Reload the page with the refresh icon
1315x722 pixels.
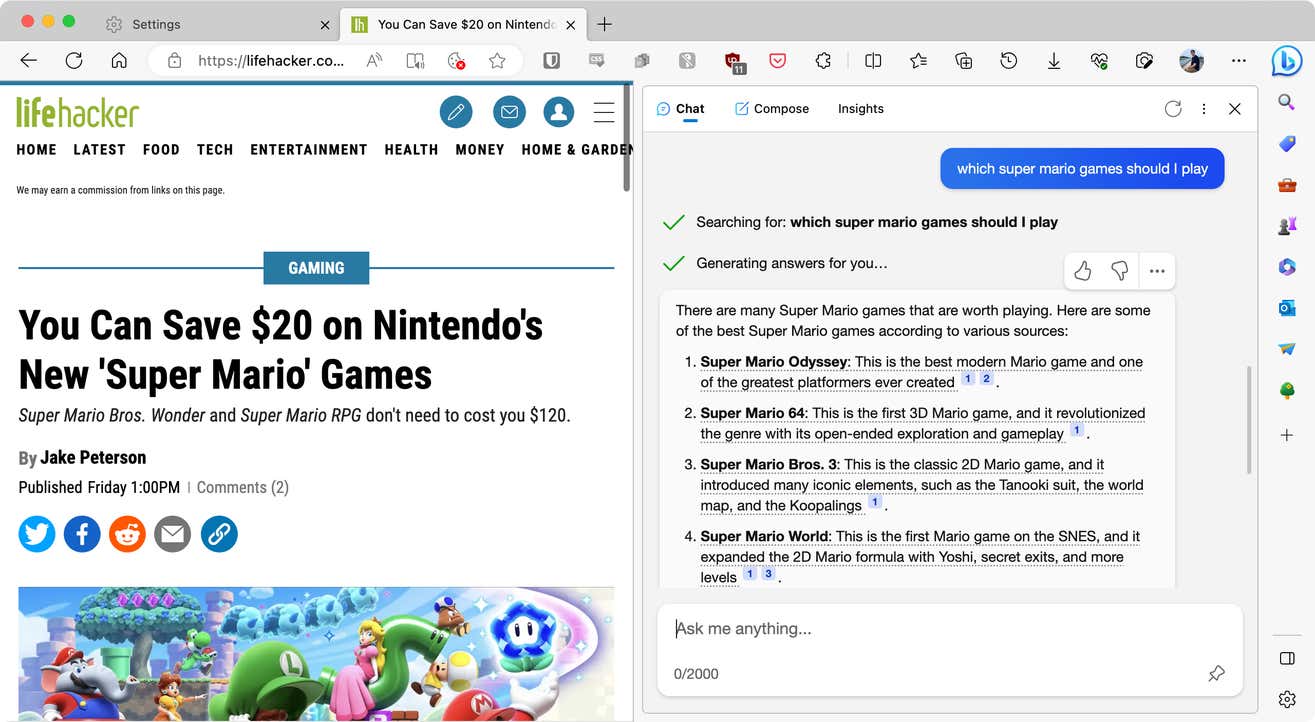(74, 61)
